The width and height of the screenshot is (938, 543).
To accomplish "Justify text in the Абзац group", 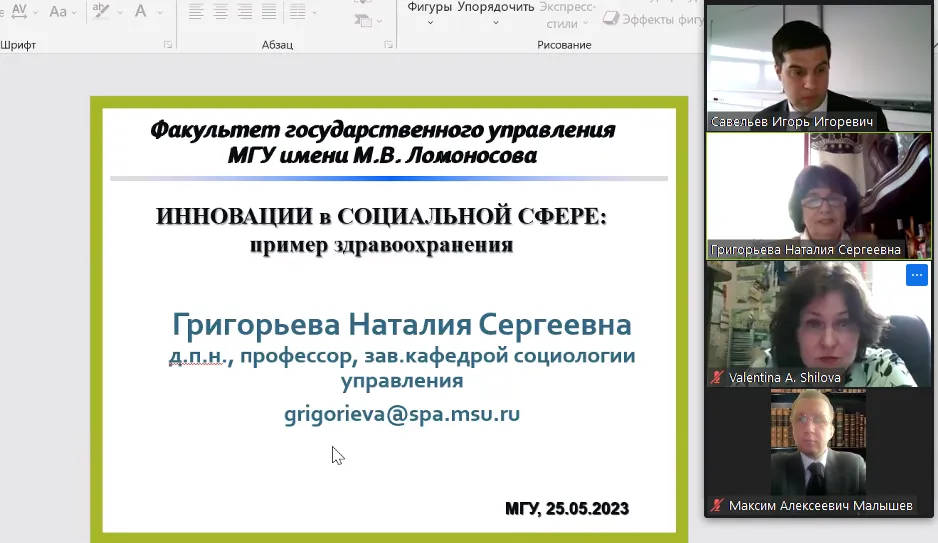I will [269, 11].
